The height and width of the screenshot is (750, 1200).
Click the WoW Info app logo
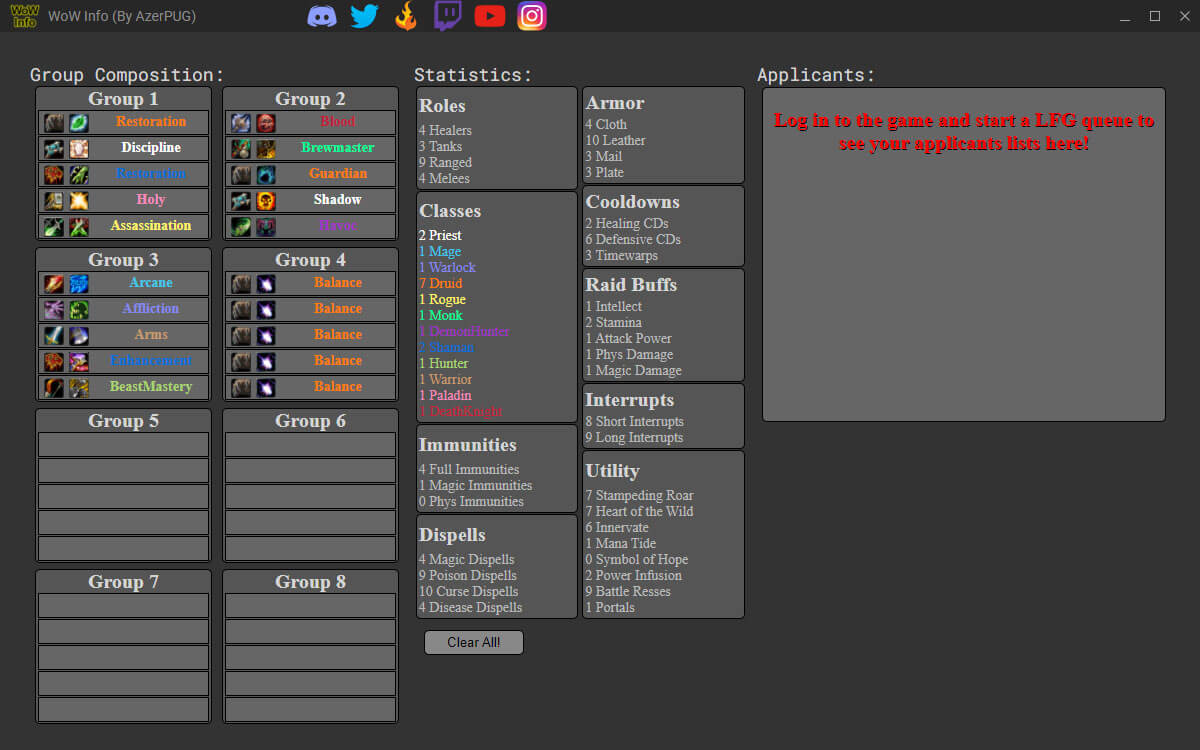coord(24,16)
